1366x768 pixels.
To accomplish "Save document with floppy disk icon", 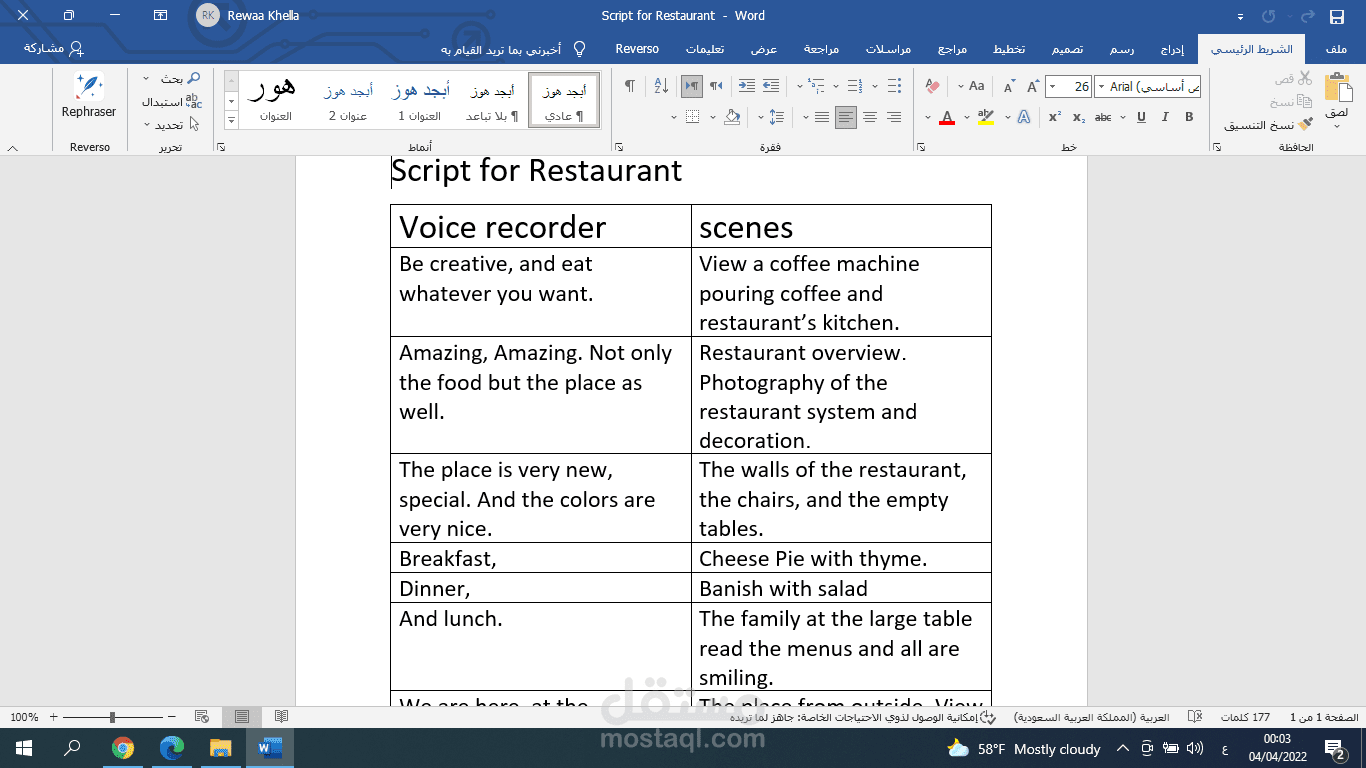I will point(1337,16).
